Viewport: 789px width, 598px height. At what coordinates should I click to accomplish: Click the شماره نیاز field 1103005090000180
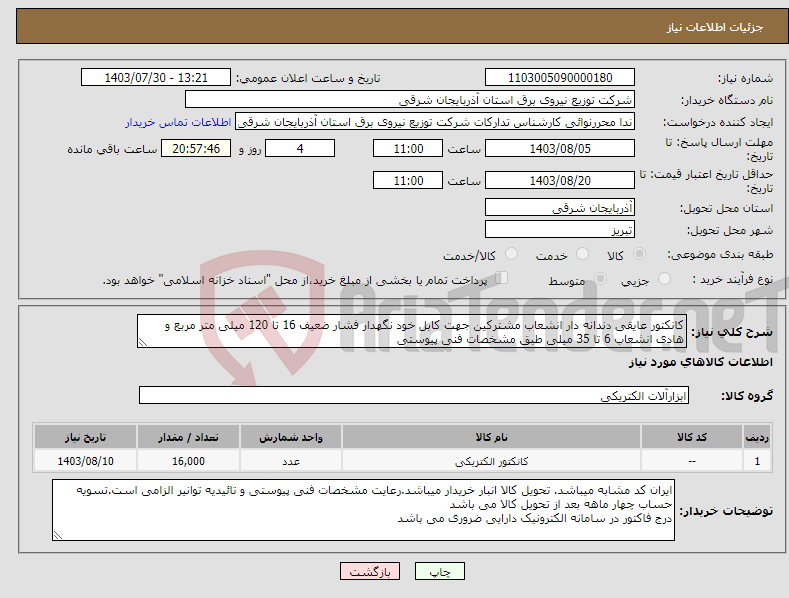(x=560, y=78)
